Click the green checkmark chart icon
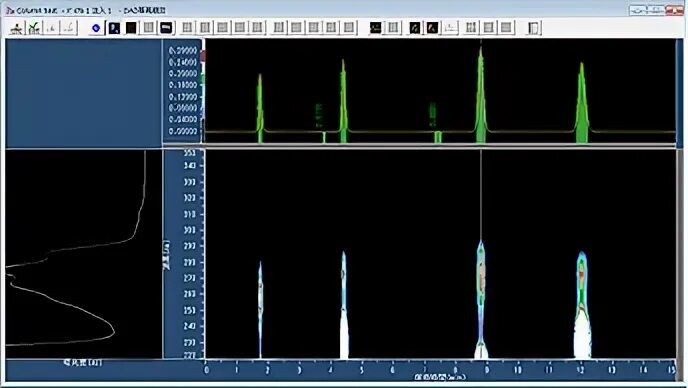Viewport: 688px width, 388px height. (x=34, y=28)
